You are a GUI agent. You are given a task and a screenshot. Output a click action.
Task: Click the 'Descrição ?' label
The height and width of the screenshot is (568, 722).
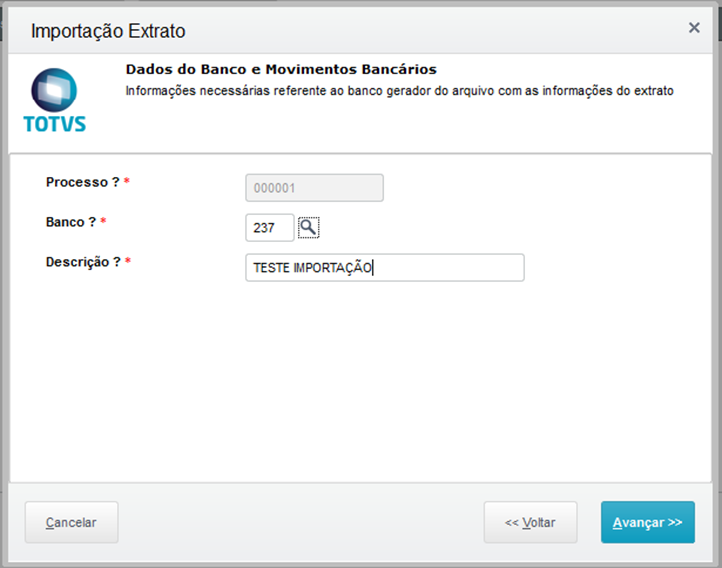tap(83, 262)
